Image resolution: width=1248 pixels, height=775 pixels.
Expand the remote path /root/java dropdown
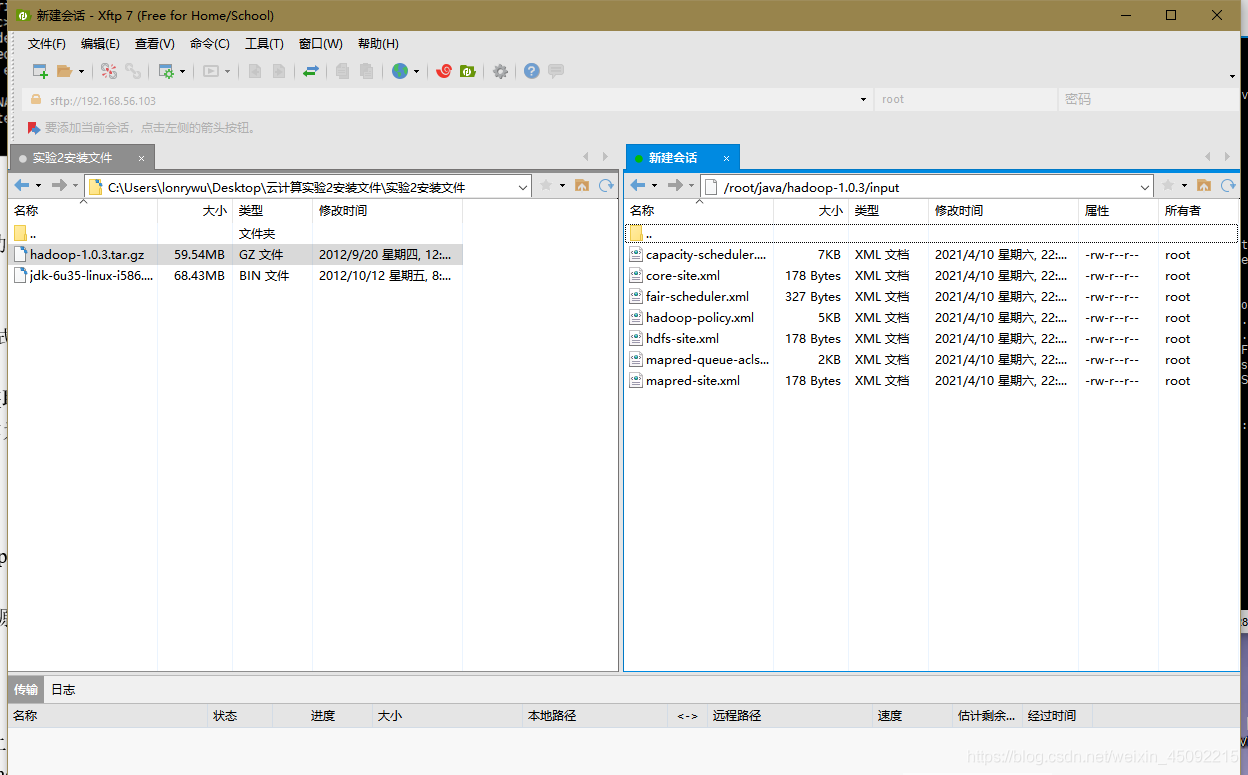tap(1145, 187)
